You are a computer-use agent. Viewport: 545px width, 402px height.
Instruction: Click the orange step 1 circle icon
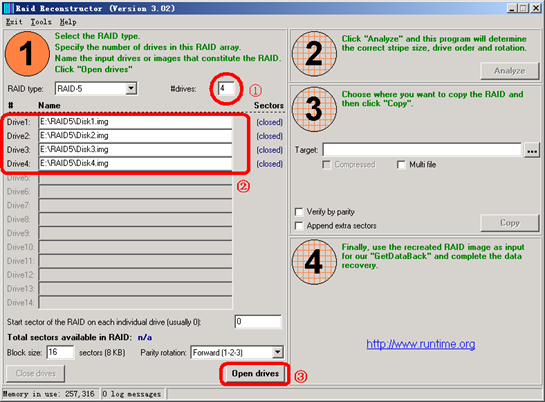coord(27,54)
